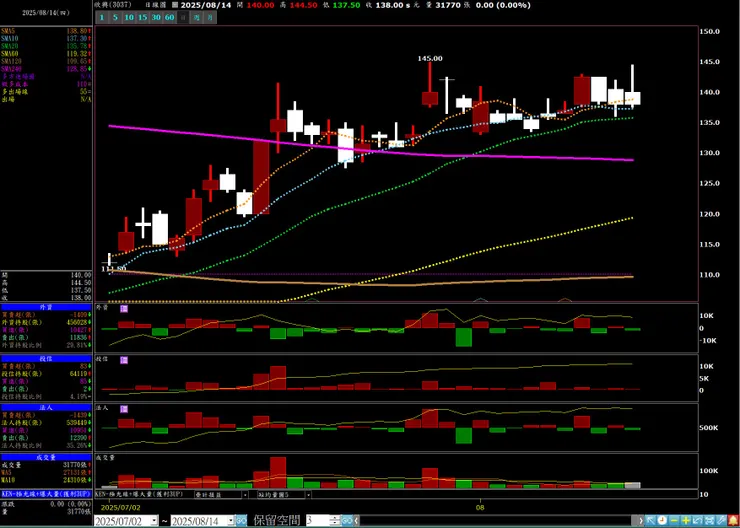The image size is (740, 528).
Task: Click the arrow pointer tool icon
Action: pyautogui.click(x=650, y=520)
